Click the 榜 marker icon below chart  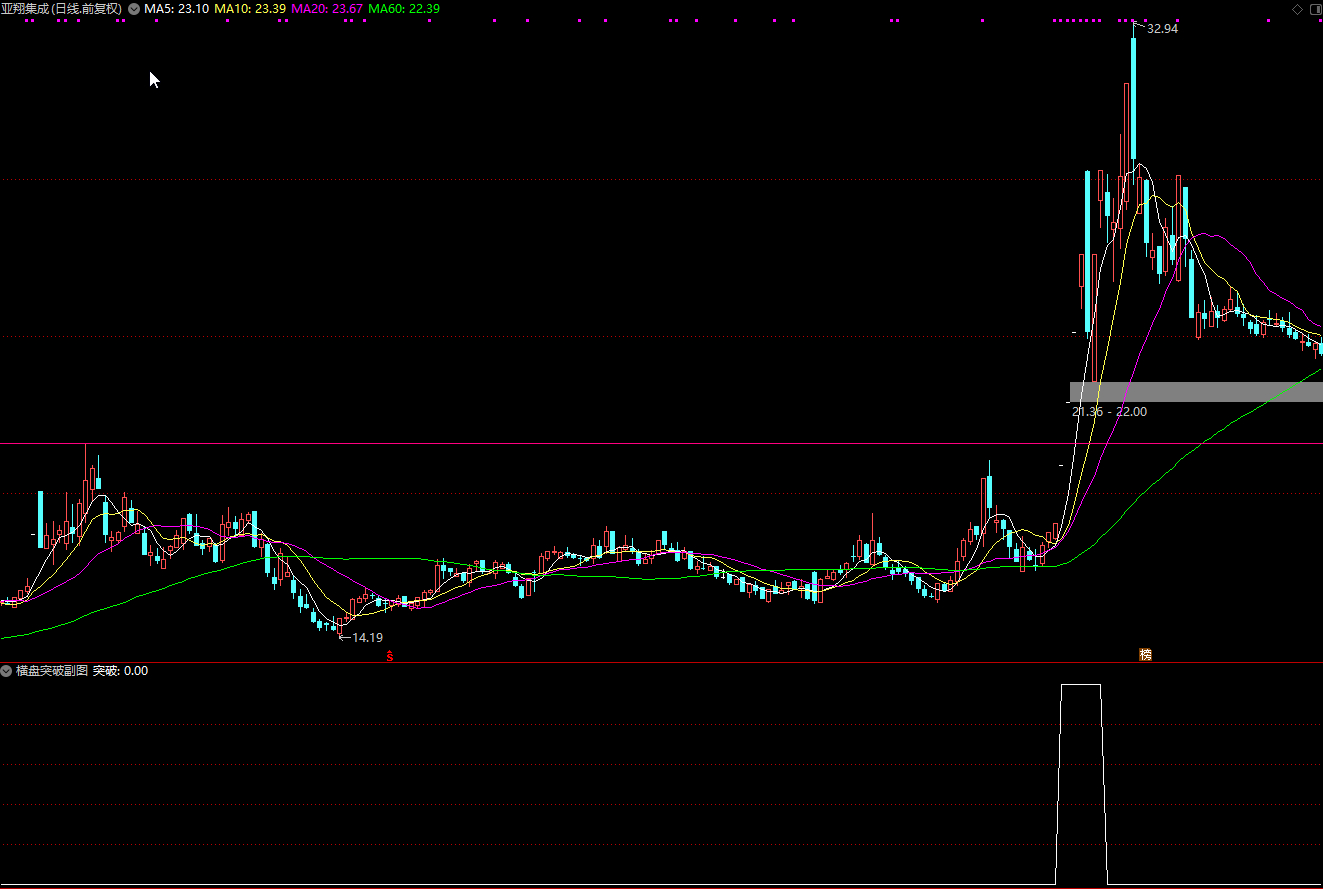coord(1146,655)
